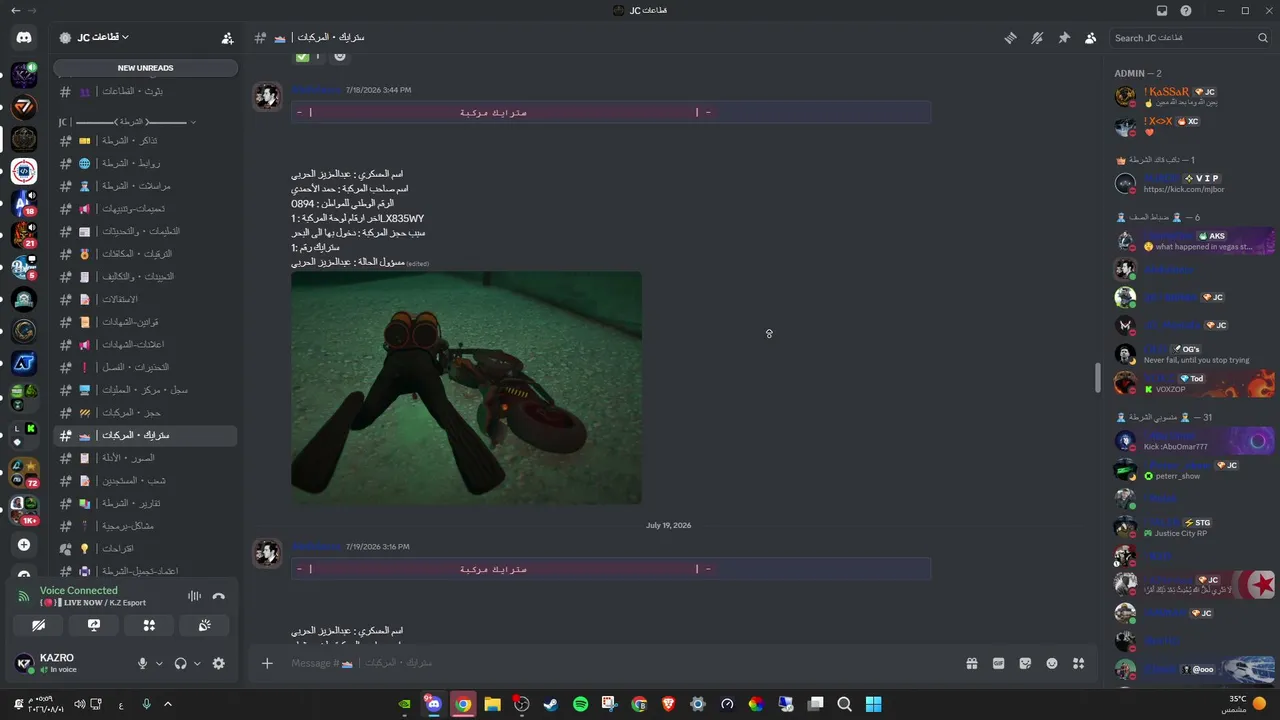Click the Message input field
Viewport: 1280px width, 720px height.
point(620,663)
